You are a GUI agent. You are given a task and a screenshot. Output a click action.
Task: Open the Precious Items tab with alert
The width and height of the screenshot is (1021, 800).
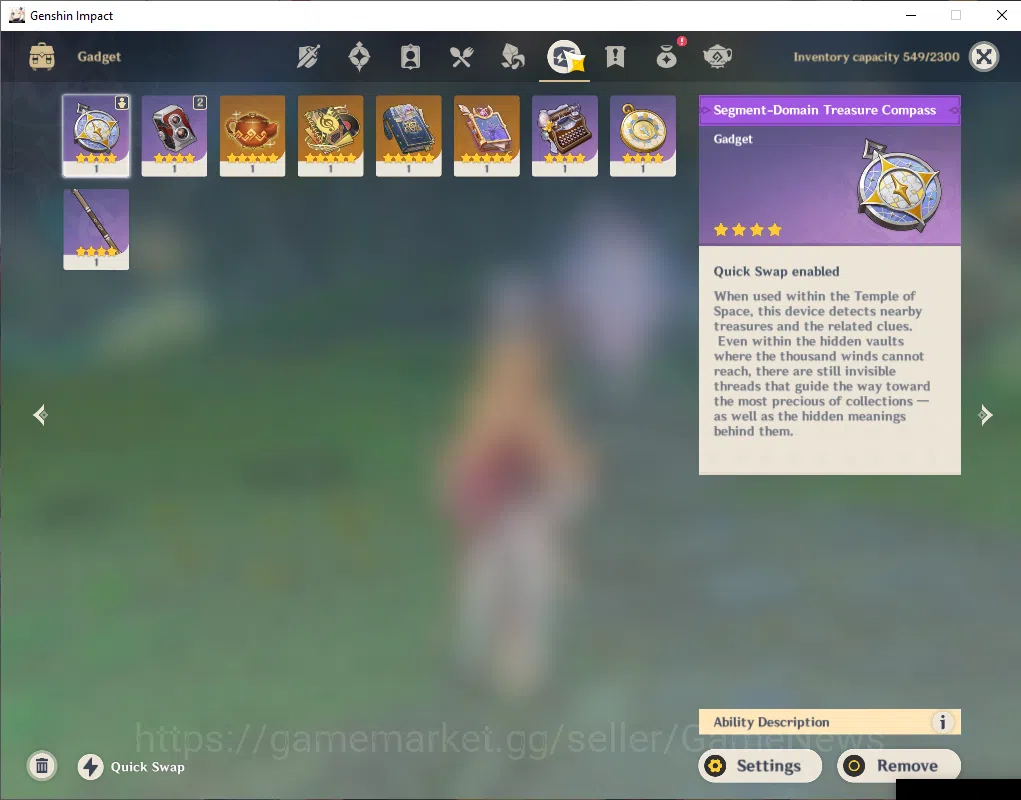(667, 56)
